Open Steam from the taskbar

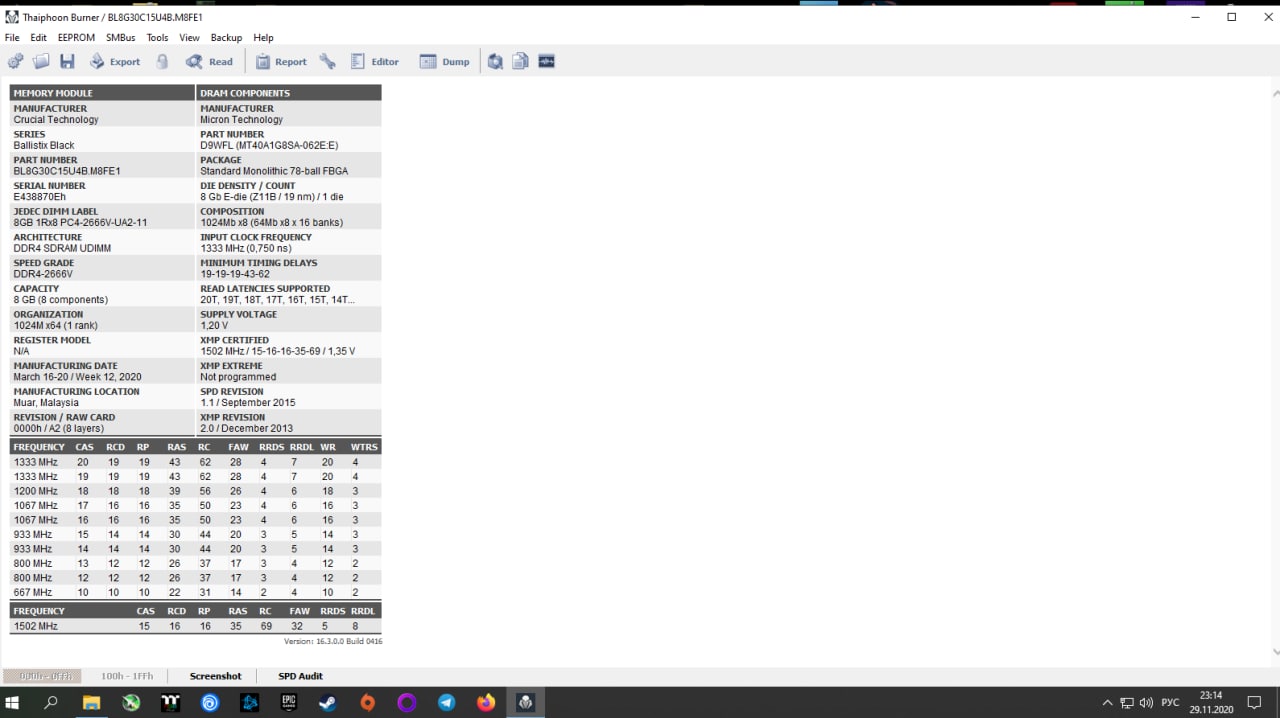pyautogui.click(x=328, y=703)
